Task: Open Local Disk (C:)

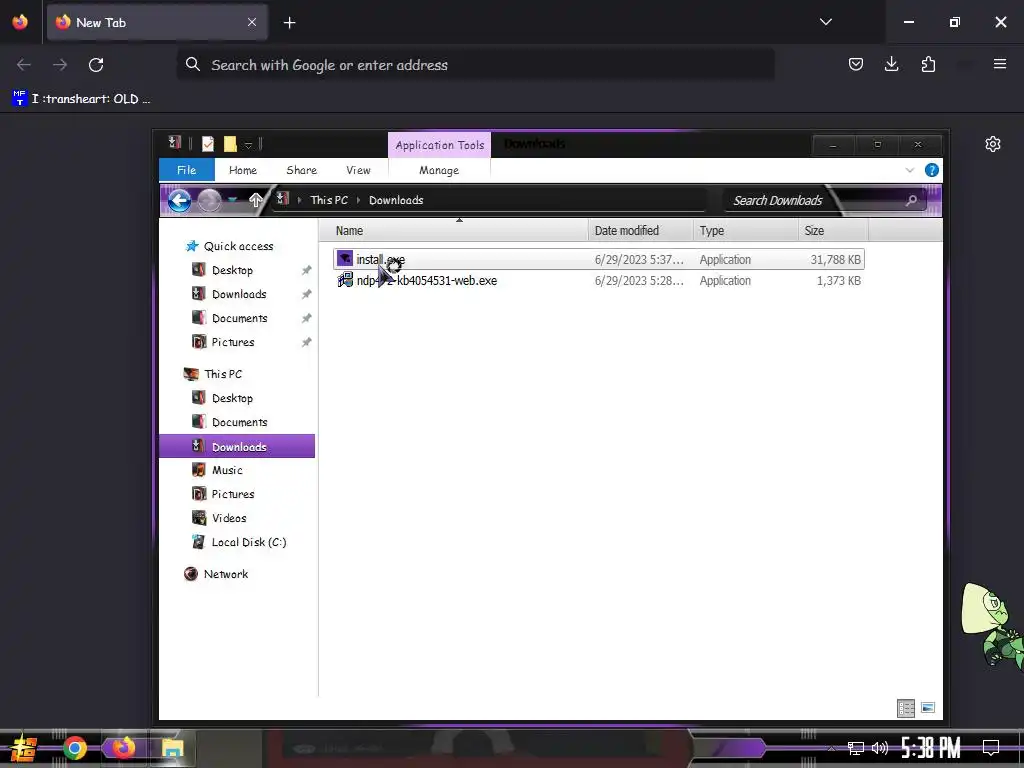Action: (249, 542)
